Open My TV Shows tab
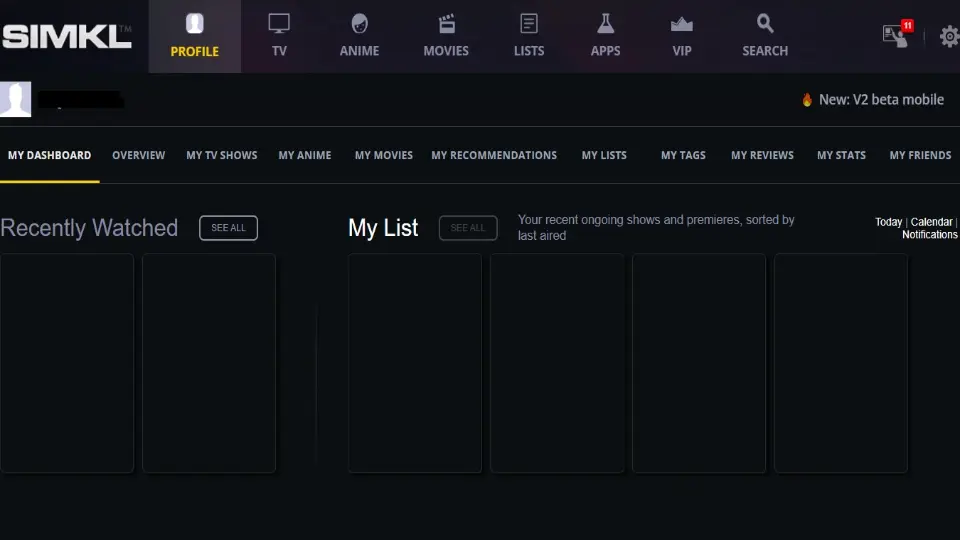This screenshot has width=960, height=540. (x=222, y=156)
